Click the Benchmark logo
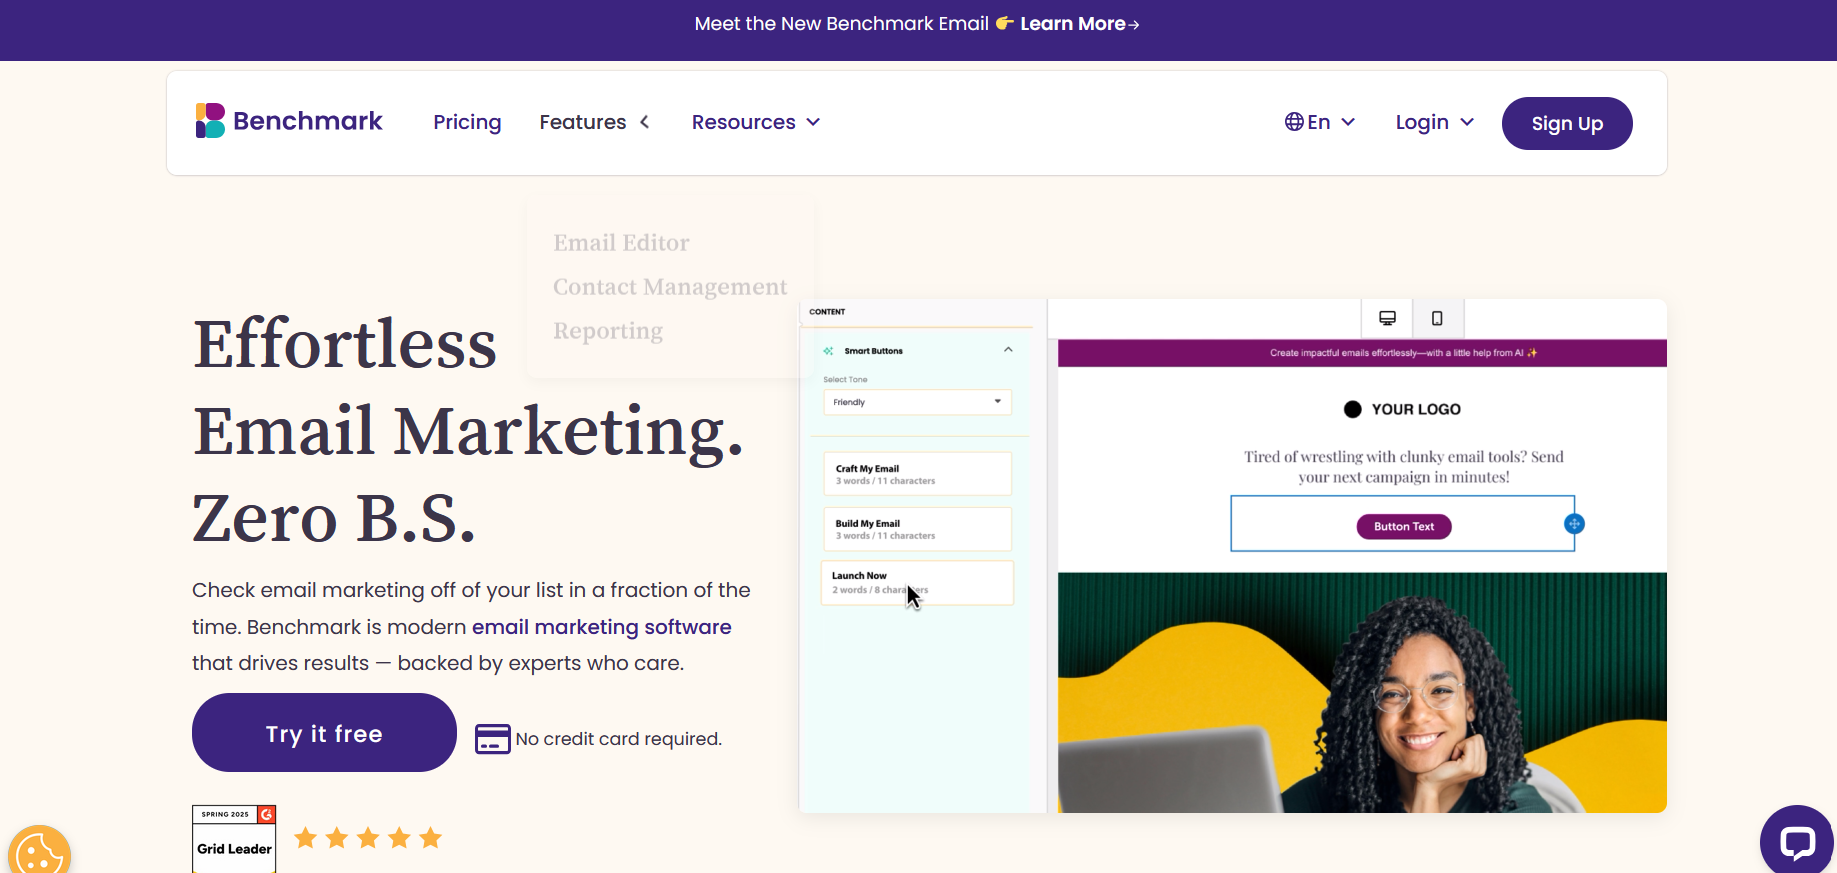 [x=289, y=121]
